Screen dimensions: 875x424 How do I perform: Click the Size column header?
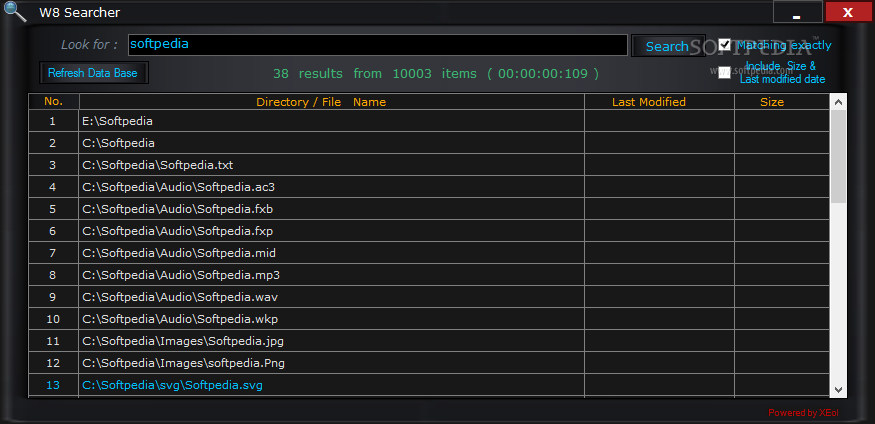(782, 102)
